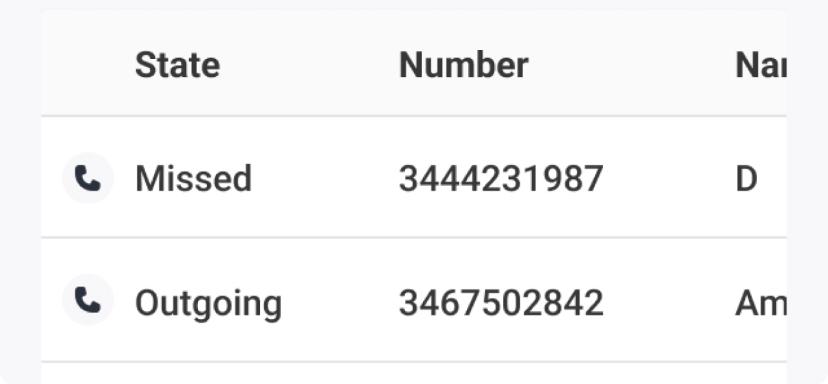
Task: Select the Outgoing state label
Action: click(x=209, y=303)
